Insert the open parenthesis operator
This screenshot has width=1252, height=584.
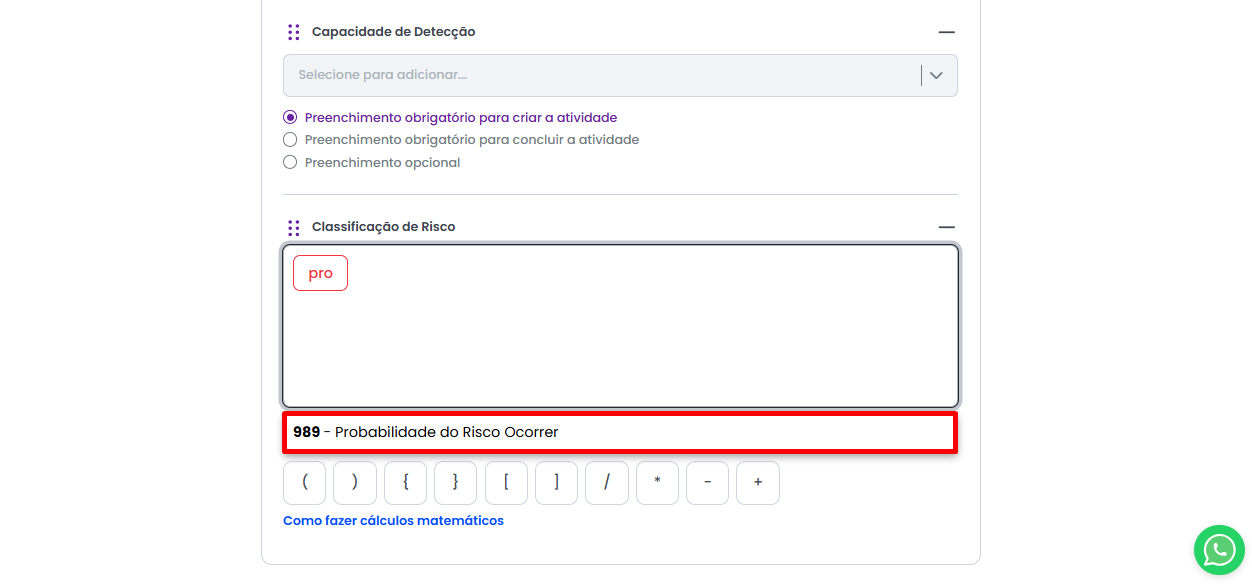[x=305, y=483]
